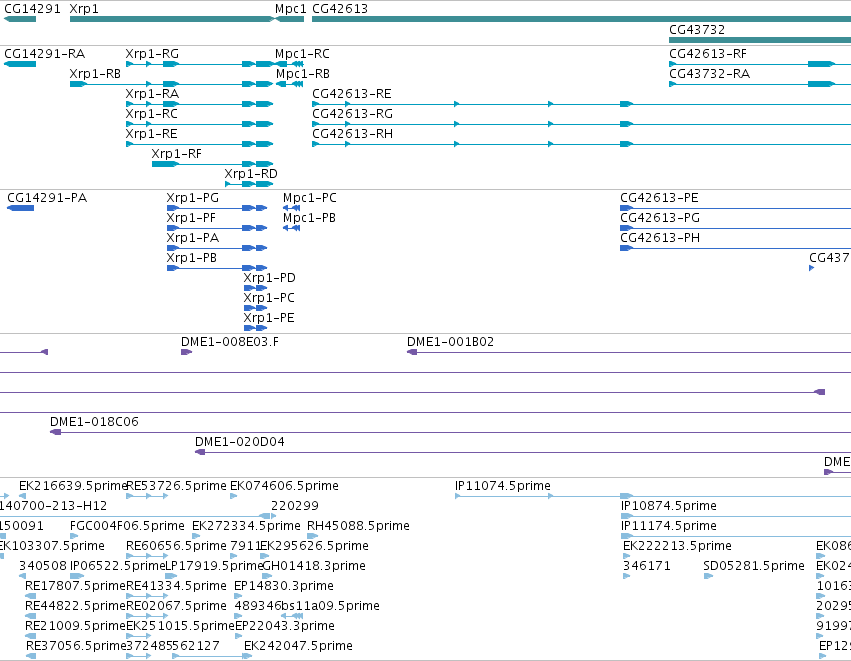This screenshot has height=661, width=851.
Task: Open the 220299 feature label
Action: coord(295,506)
